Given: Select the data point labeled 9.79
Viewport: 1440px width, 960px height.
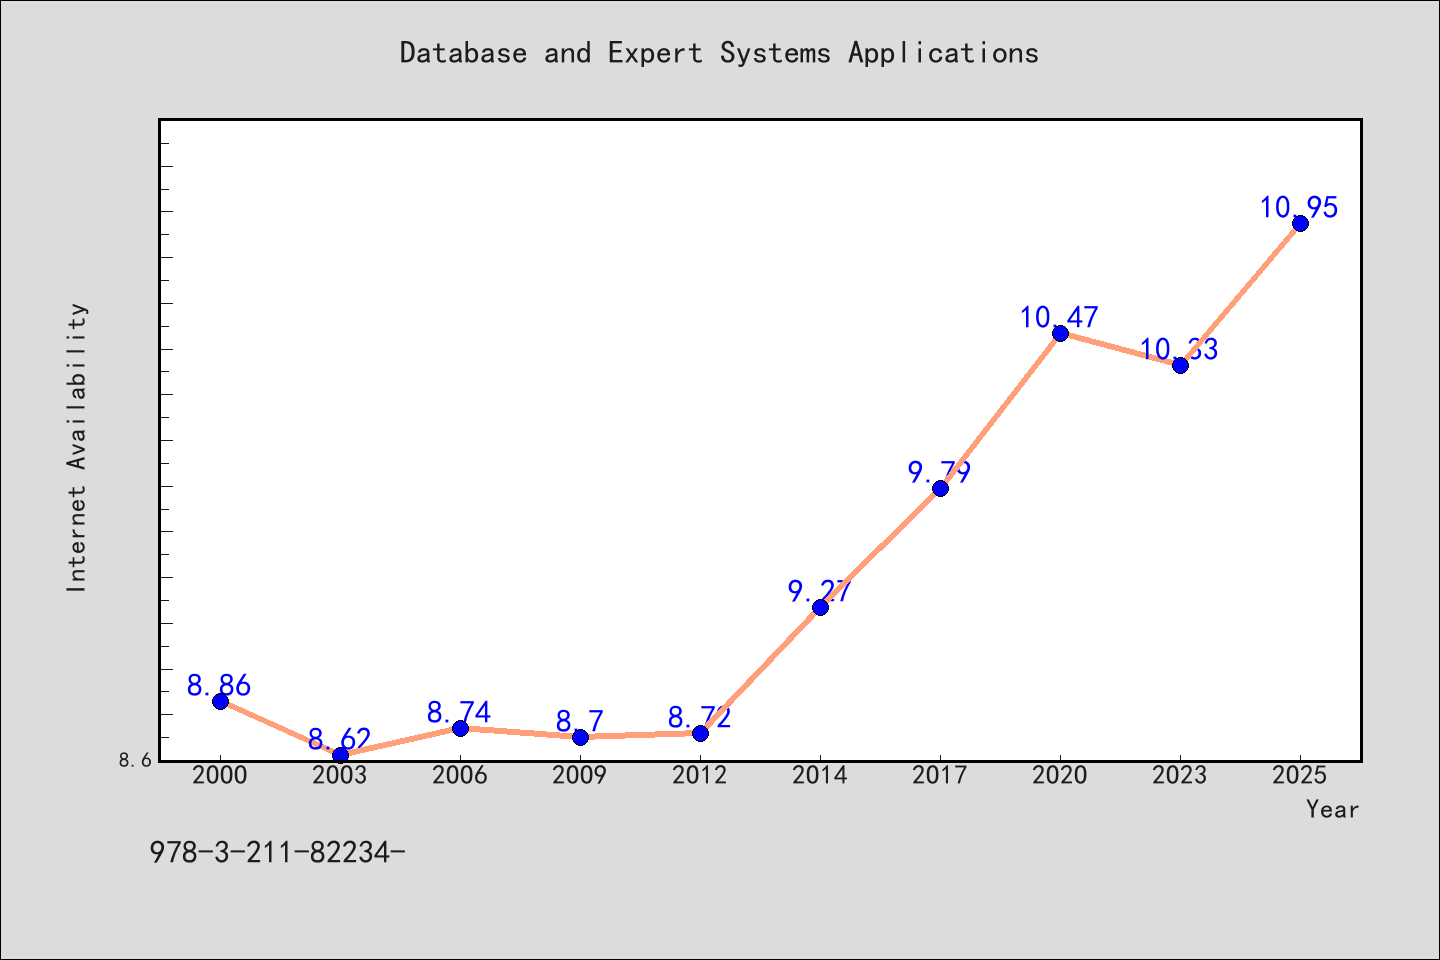Looking at the screenshot, I should pyautogui.click(x=940, y=488).
